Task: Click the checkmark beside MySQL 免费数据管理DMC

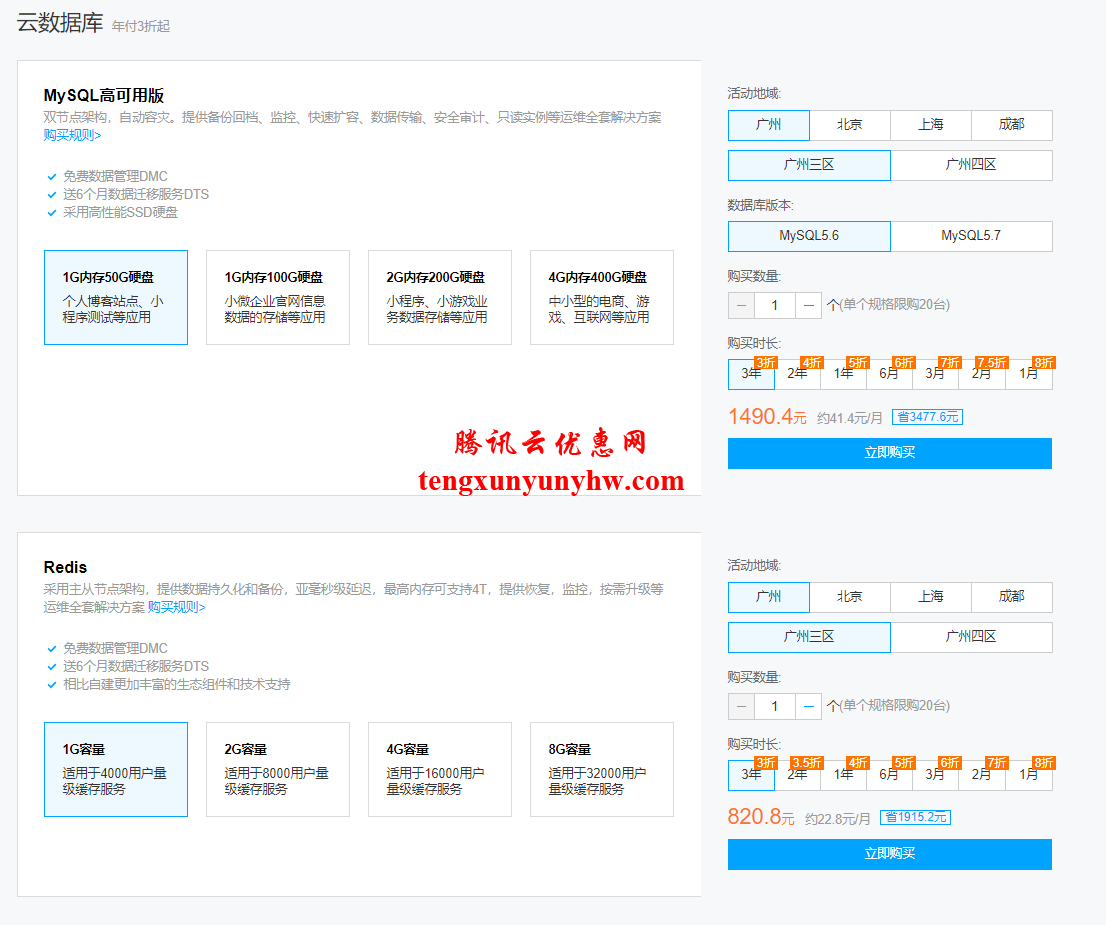Action: [51, 177]
